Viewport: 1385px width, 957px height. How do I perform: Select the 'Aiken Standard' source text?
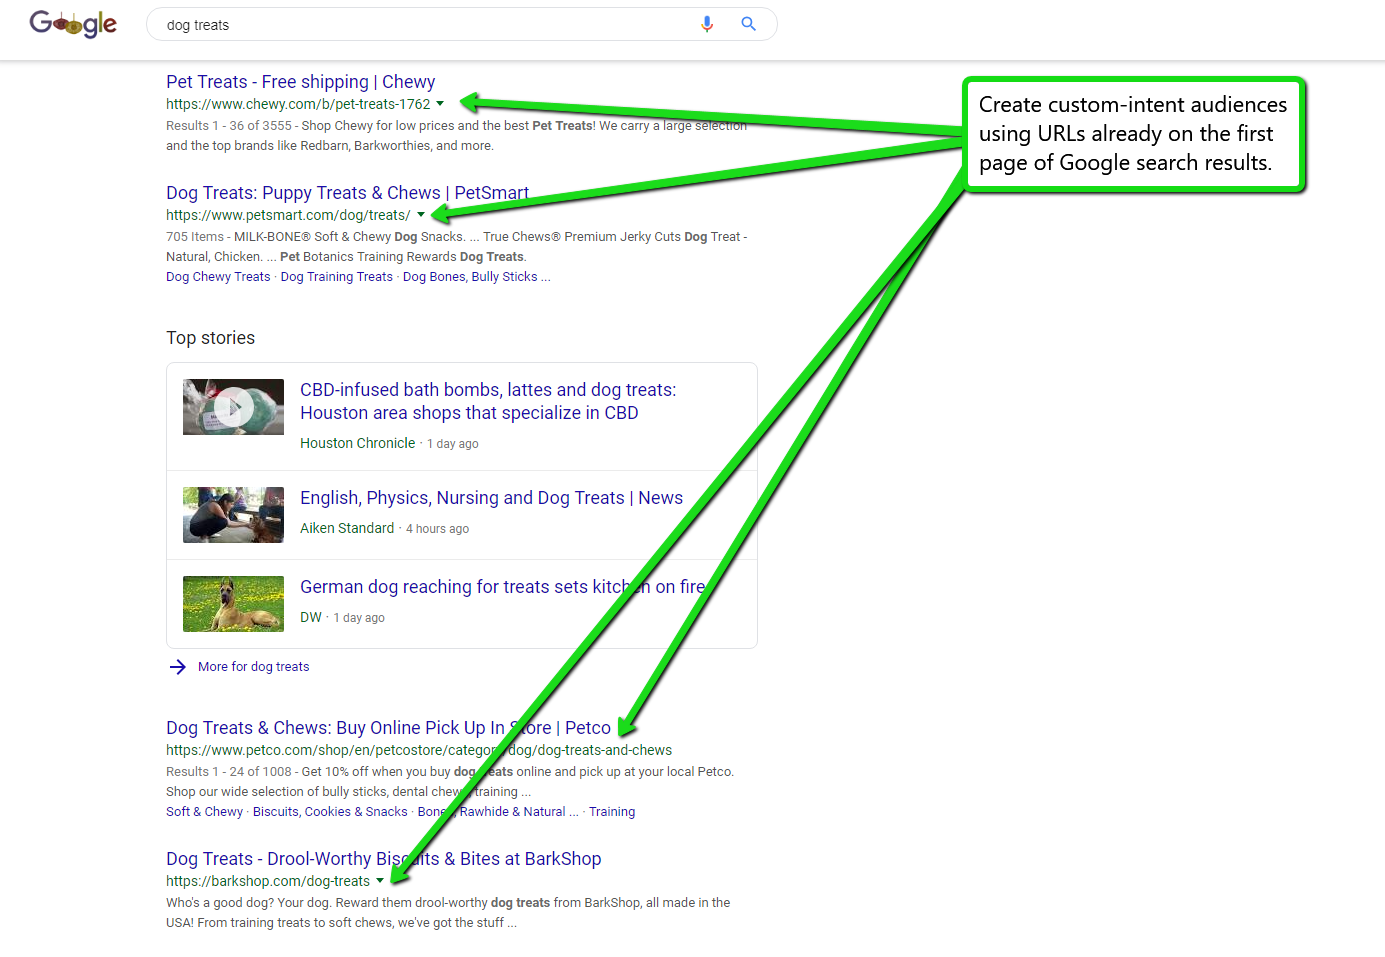pos(347,528)
